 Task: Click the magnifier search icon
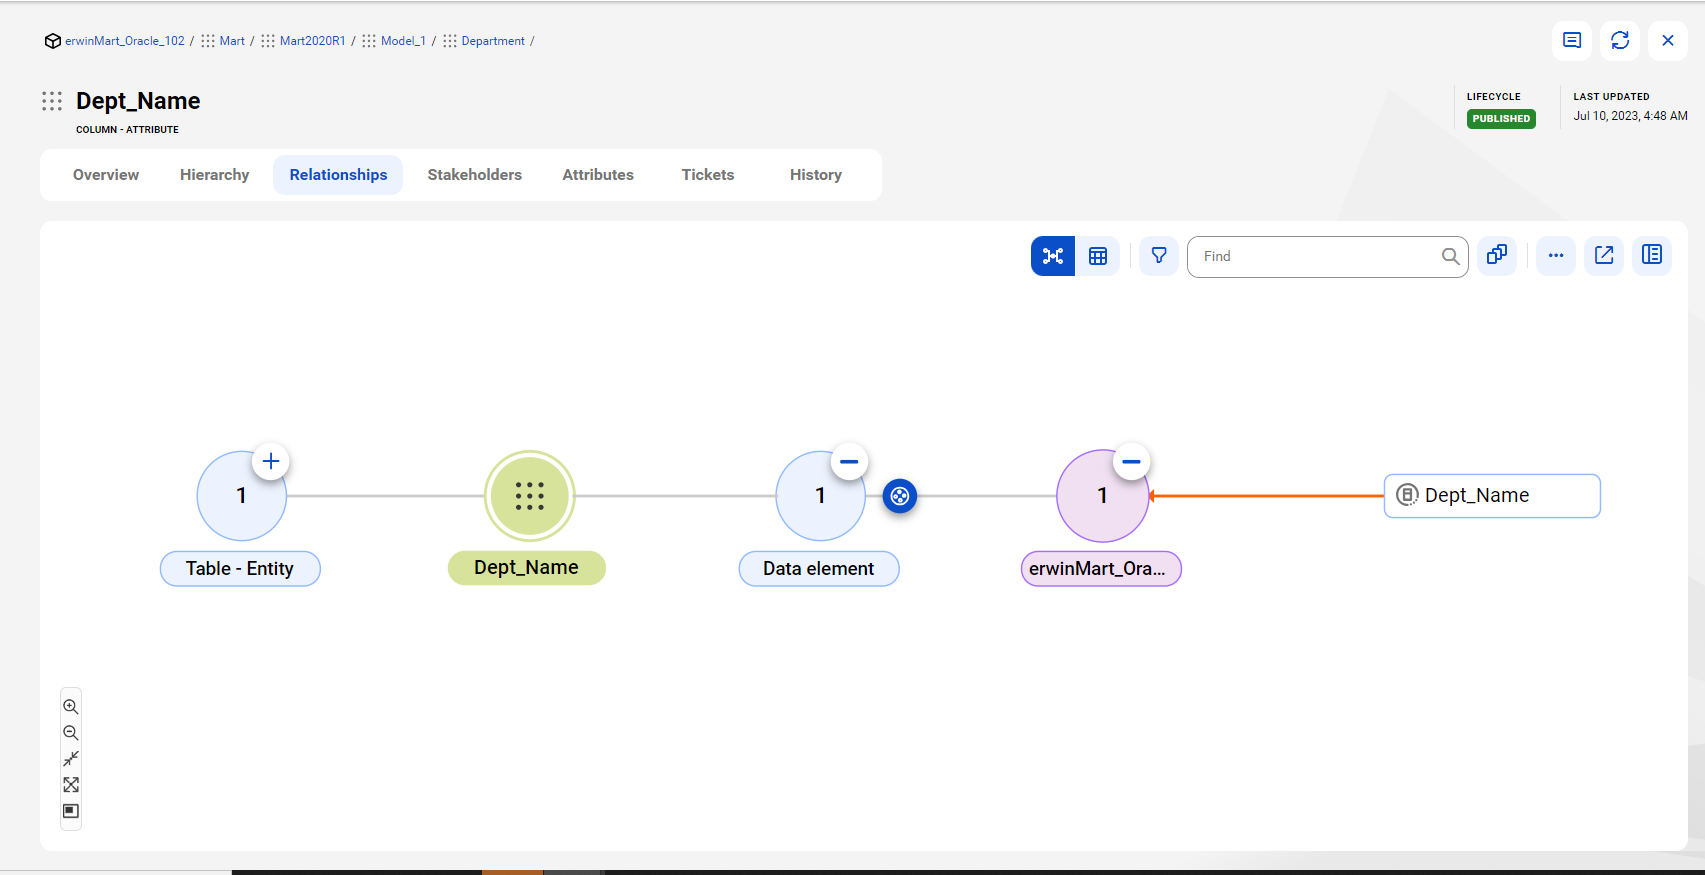point(1450,257)
